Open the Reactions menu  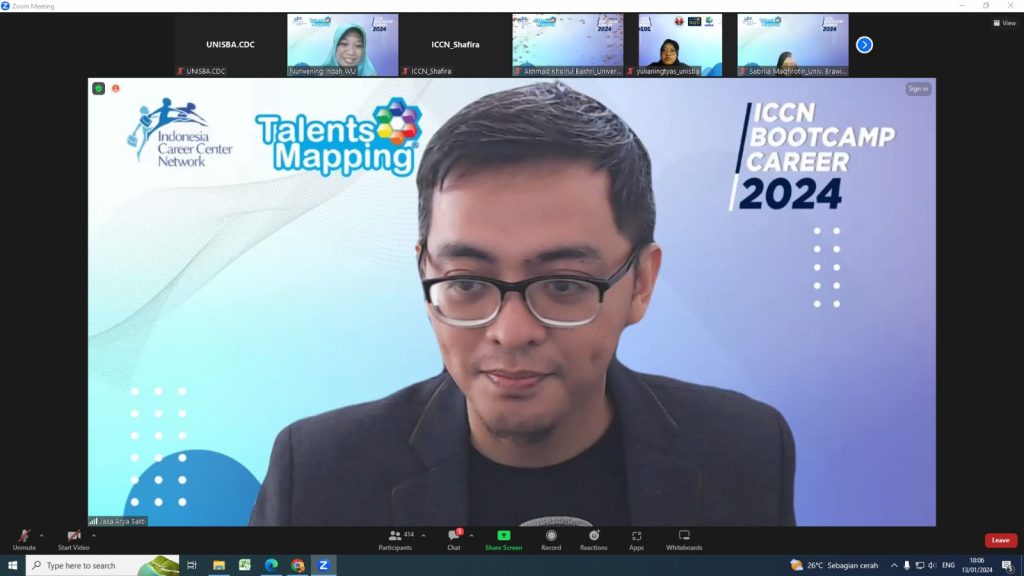pyautogui.click(x=593, y=538)
